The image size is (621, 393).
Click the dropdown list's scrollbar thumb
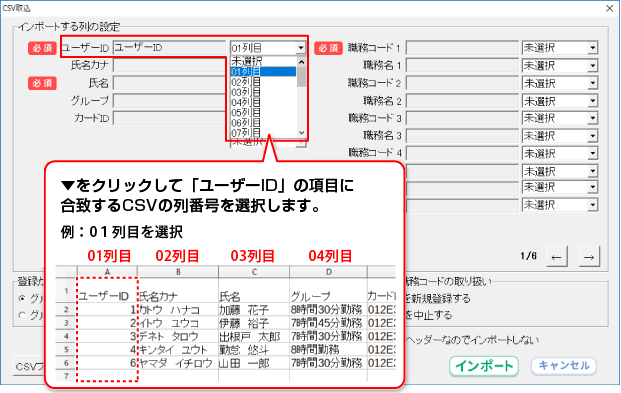pos(301,76)
